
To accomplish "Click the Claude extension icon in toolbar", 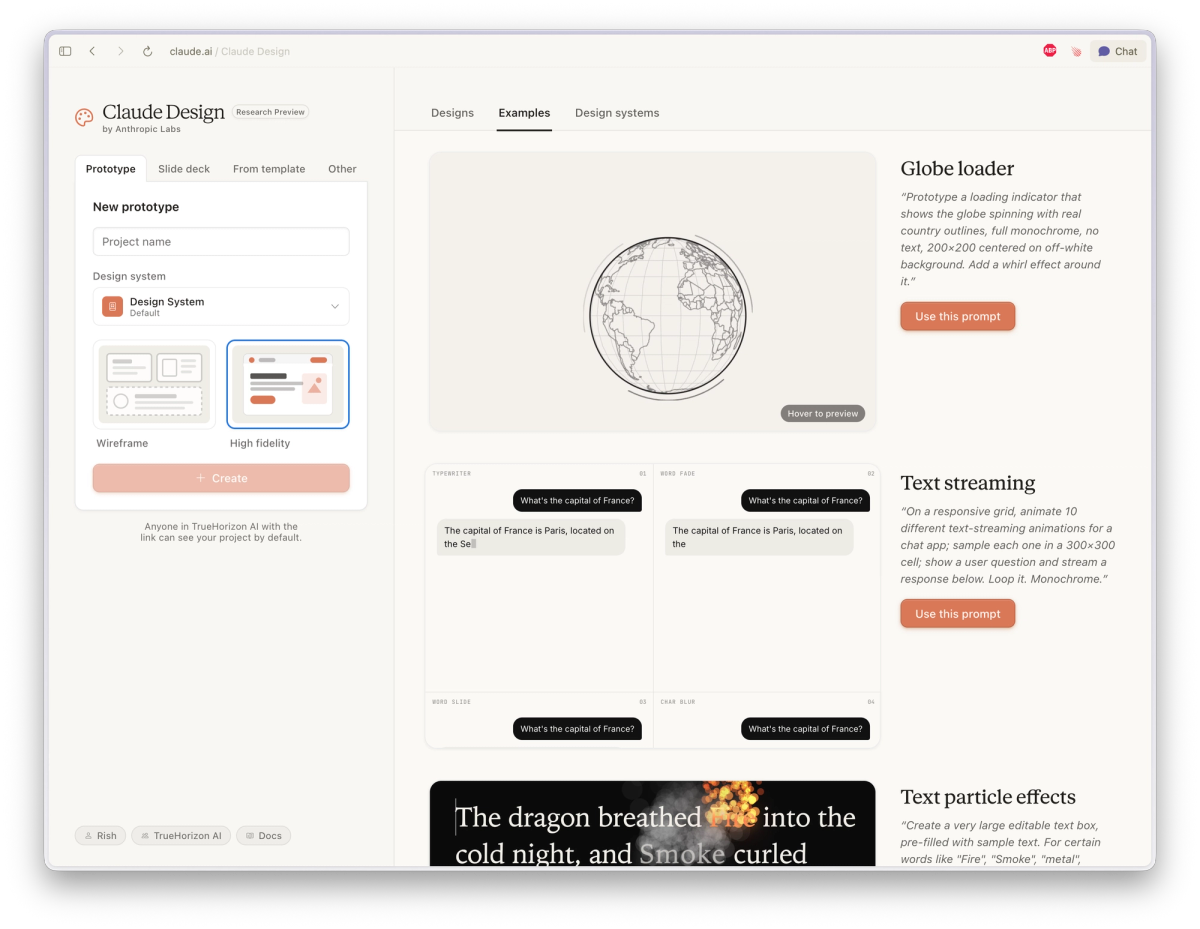I will (1076, 51).
